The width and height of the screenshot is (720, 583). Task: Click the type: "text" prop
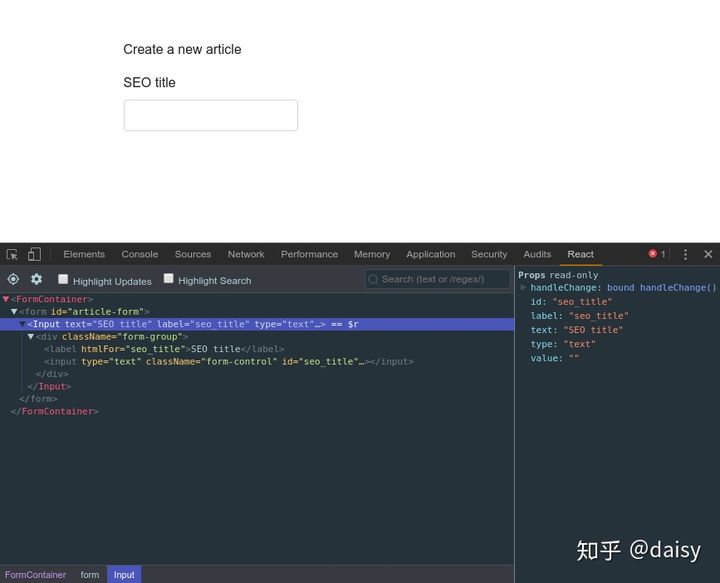click(x=563, y=344)
